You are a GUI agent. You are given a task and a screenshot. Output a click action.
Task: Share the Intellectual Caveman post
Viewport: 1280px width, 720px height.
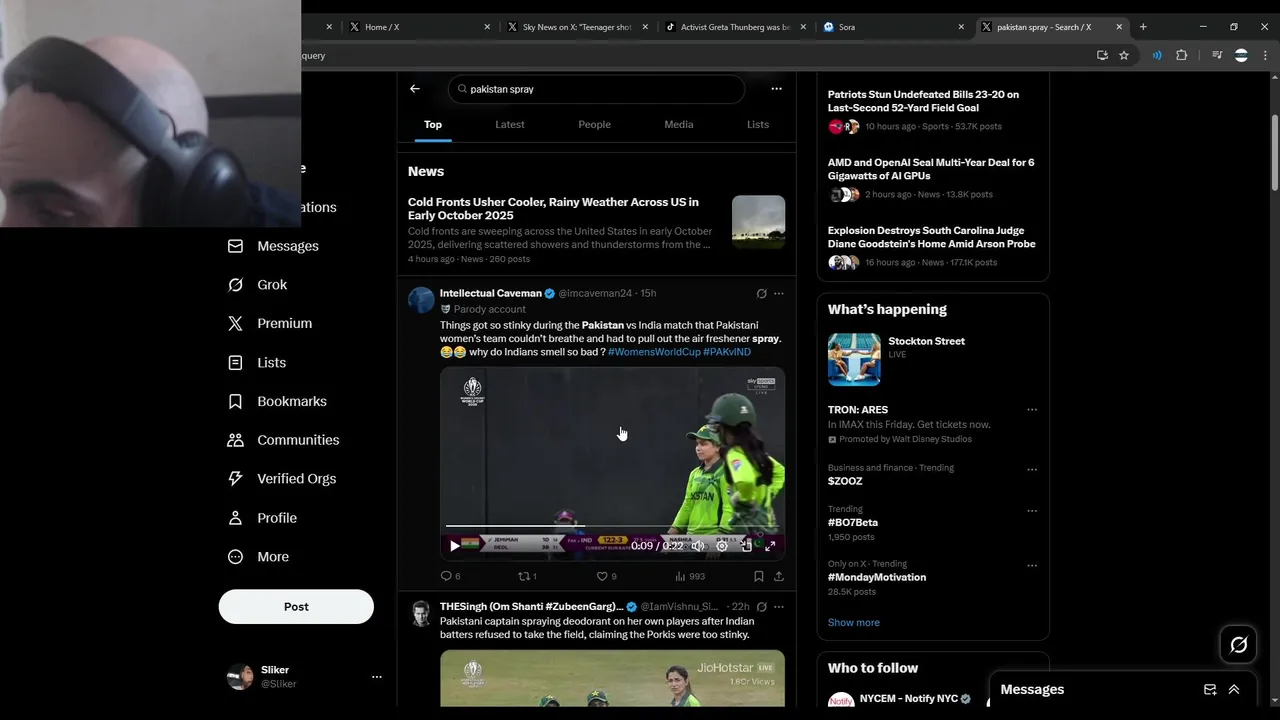coord(779,576)
